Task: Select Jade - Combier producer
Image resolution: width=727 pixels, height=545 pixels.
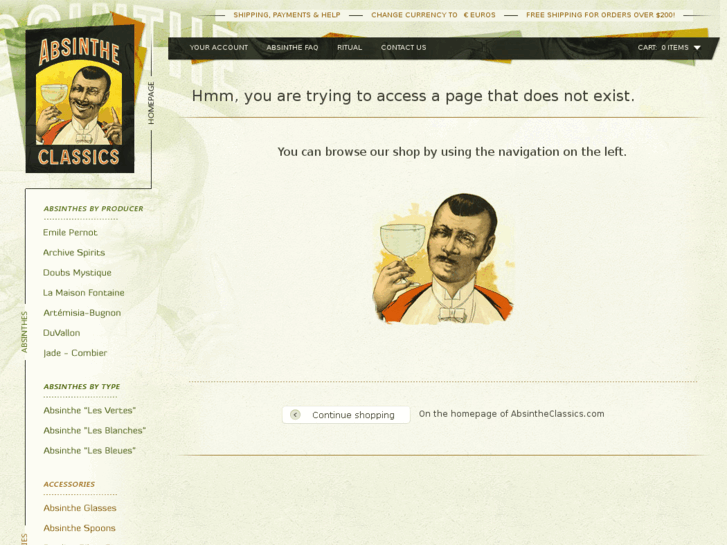Action: [75, 353]
